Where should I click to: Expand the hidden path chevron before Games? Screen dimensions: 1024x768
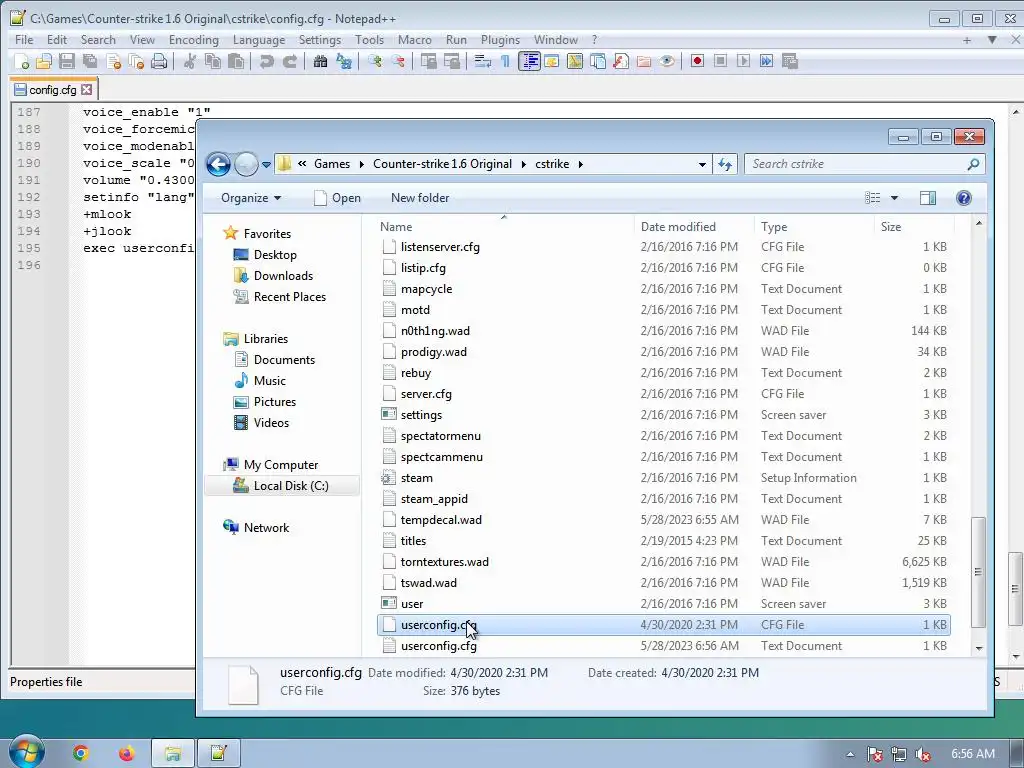(x=302, y=164)
